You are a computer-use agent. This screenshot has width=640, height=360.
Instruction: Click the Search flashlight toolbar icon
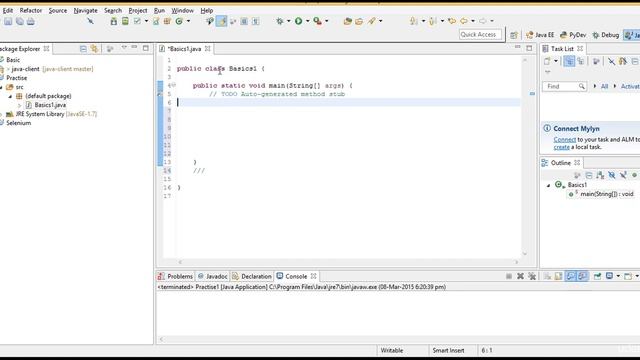click(371, 21)
